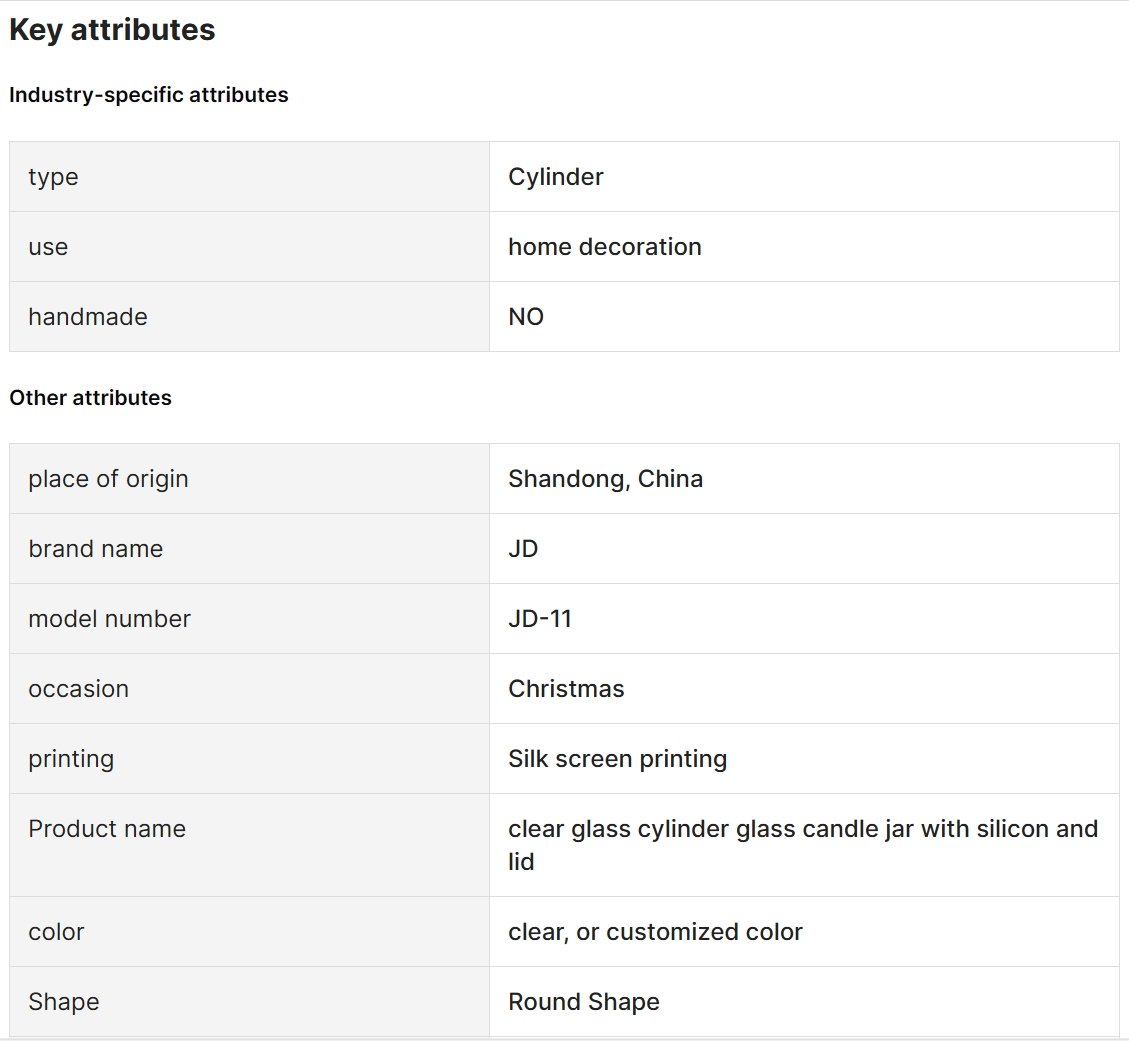Select the NO handmade value
1129x1041 pixels.
coord(526,317)
